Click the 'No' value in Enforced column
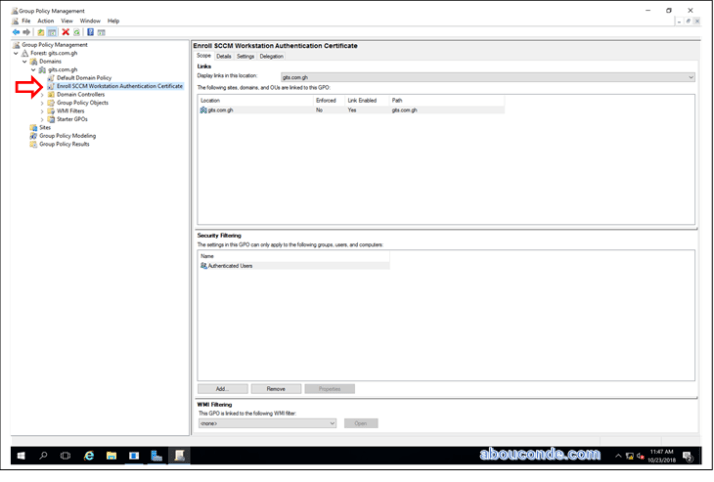 (319, 110)
